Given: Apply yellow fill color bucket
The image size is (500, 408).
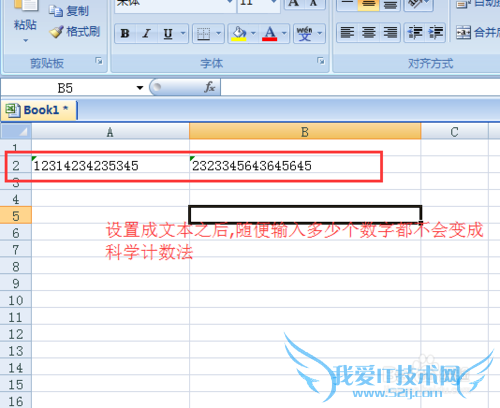Looking at the screenshot, I should tap(239, 33).
